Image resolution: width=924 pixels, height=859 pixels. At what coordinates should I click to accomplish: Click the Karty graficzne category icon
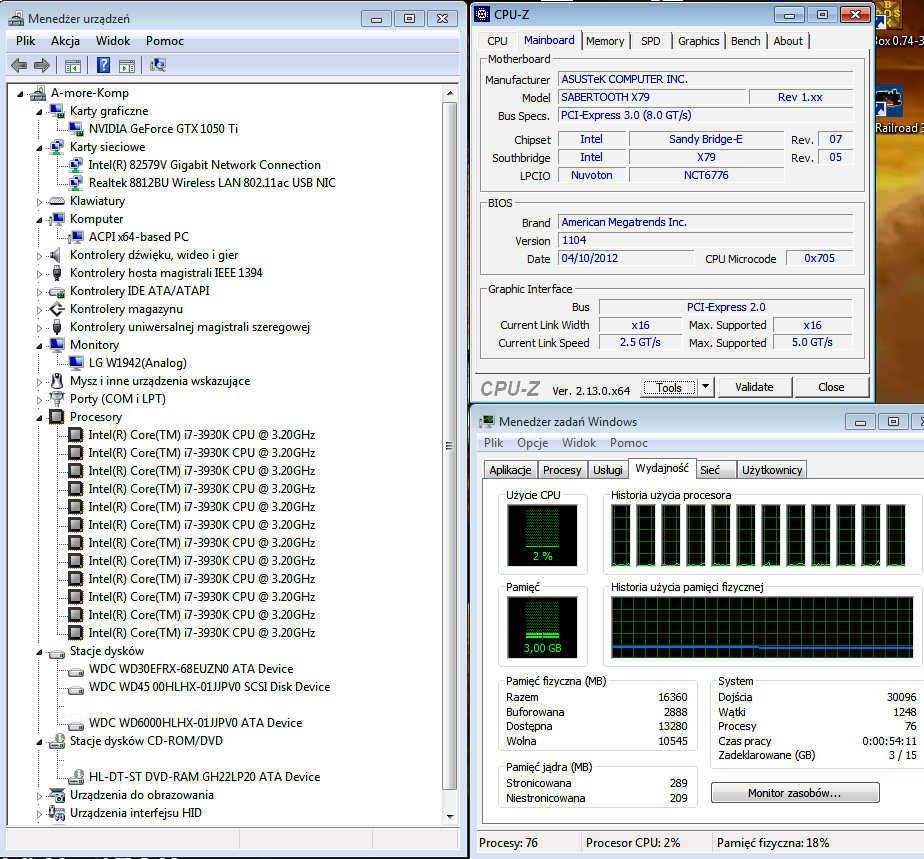pos(57,111)
